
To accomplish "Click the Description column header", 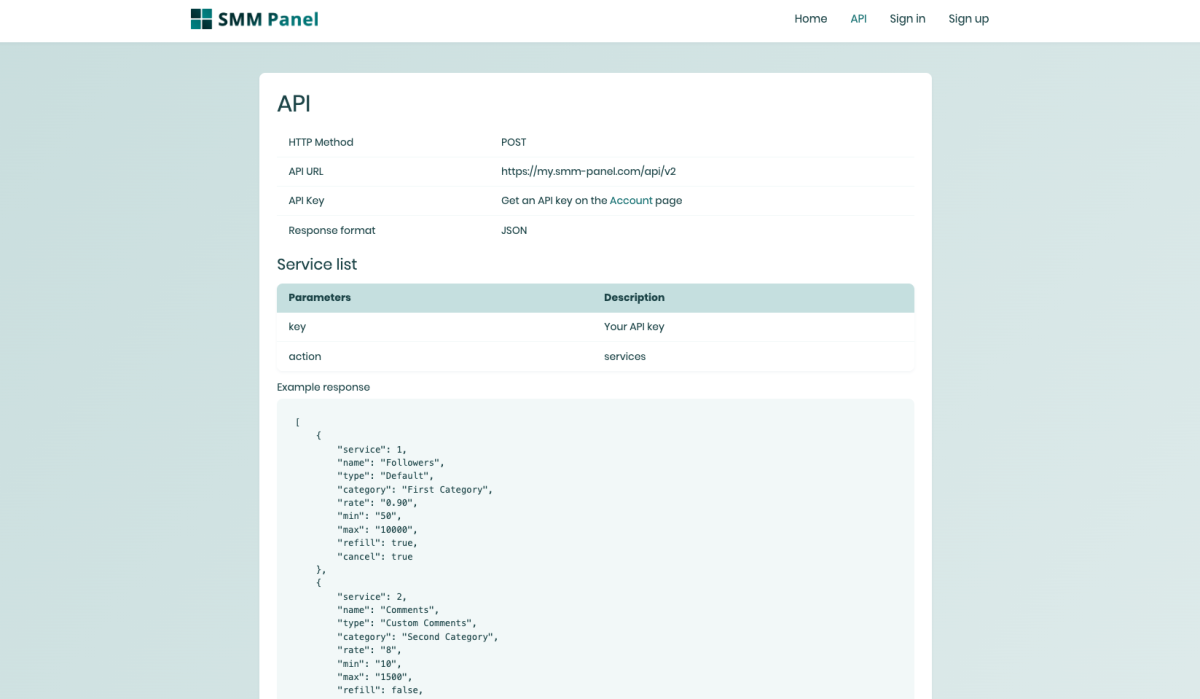I will (x=634, y=298).
